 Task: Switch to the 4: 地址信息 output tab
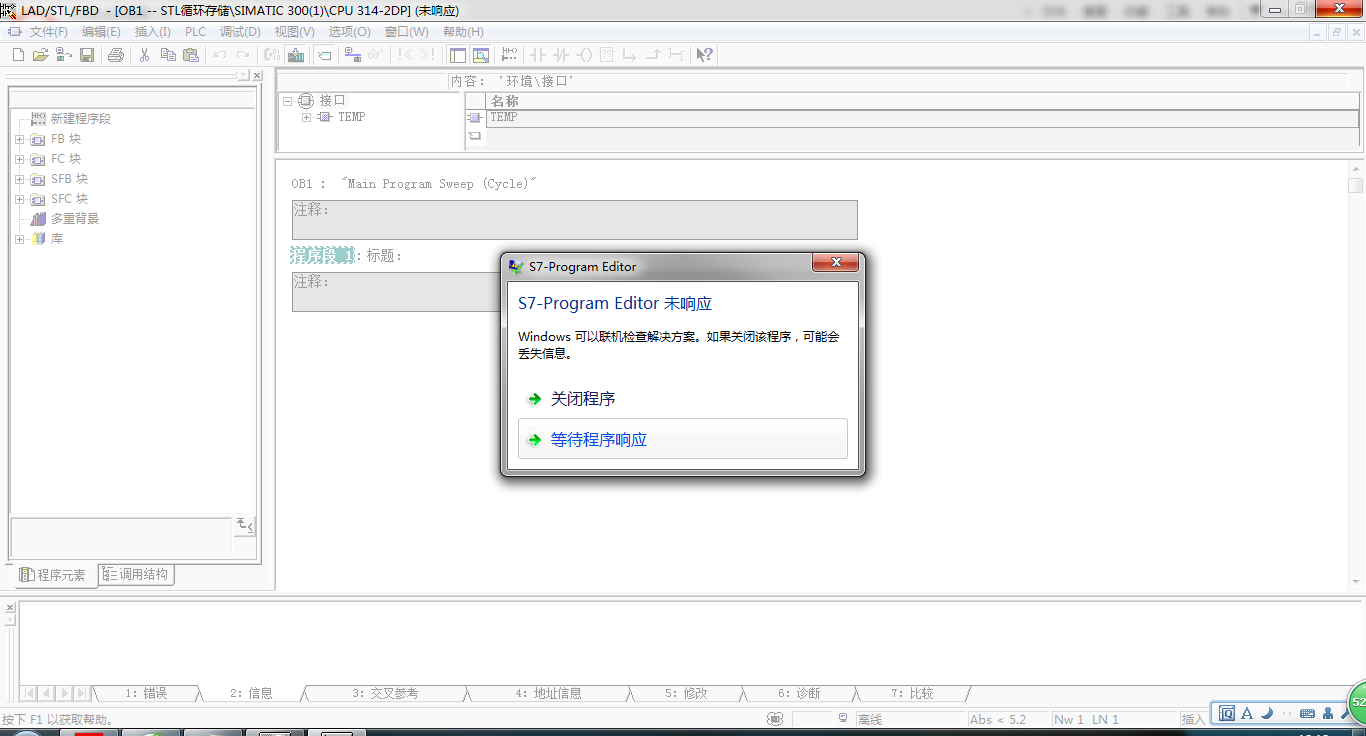(548, 693)
